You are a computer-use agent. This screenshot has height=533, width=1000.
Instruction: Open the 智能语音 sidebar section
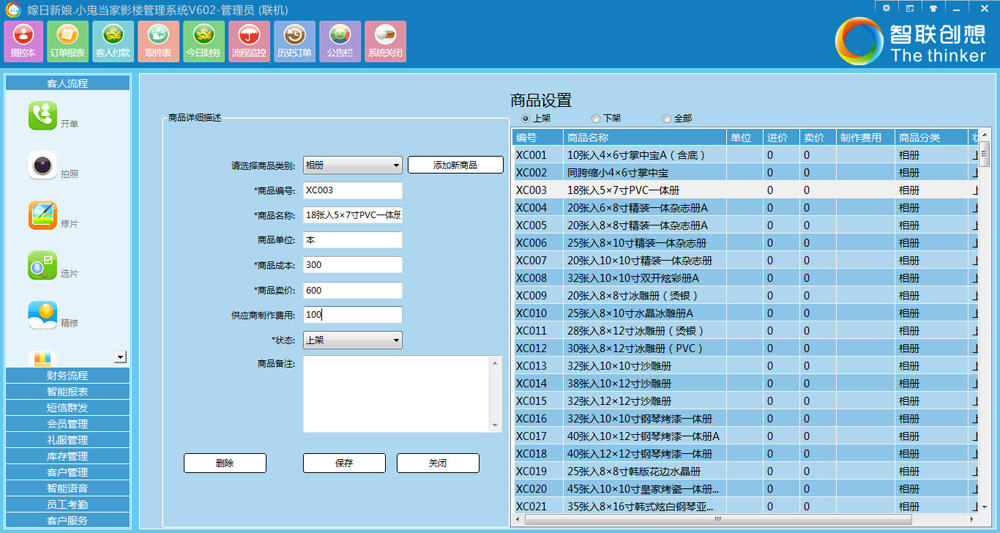[68, 488]
